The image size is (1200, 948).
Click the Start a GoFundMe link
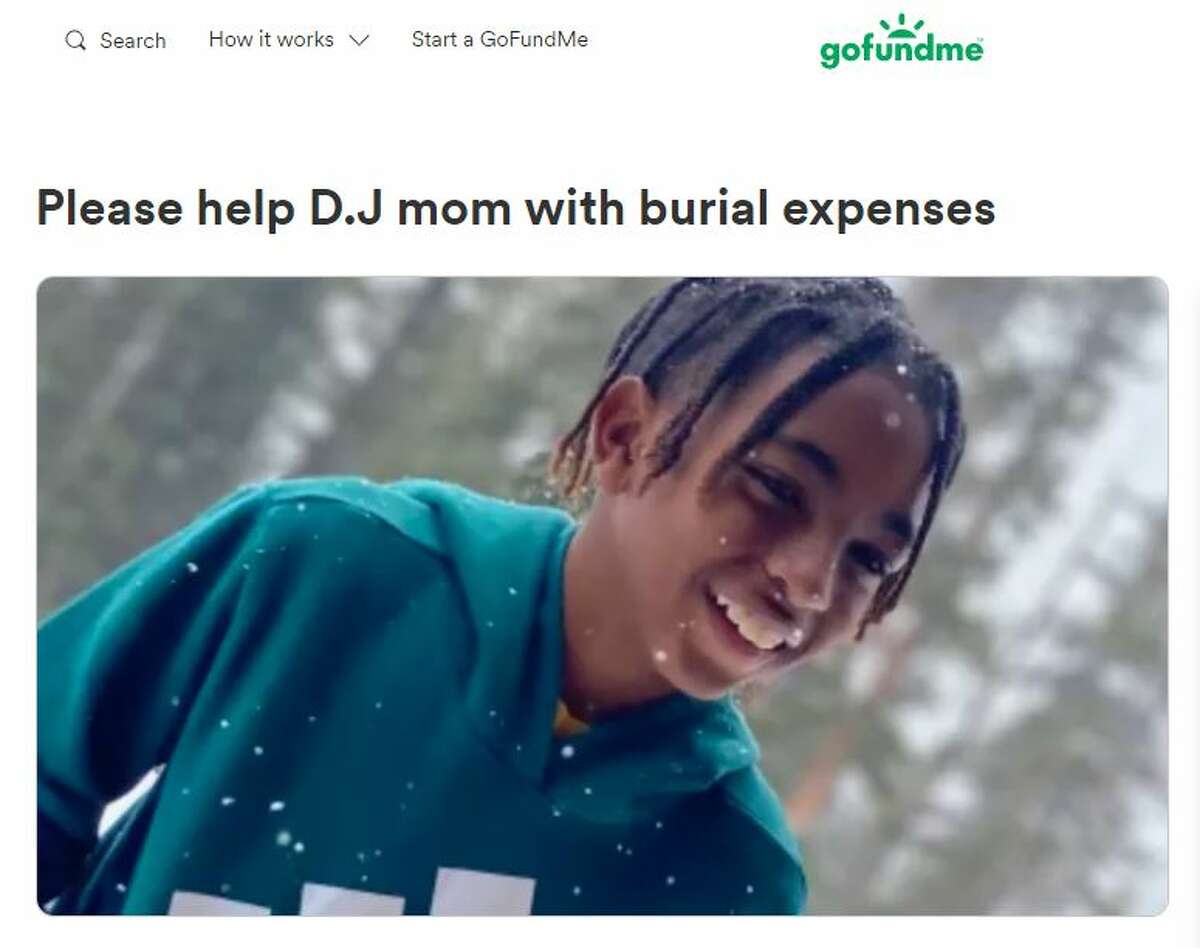(500, 40)
